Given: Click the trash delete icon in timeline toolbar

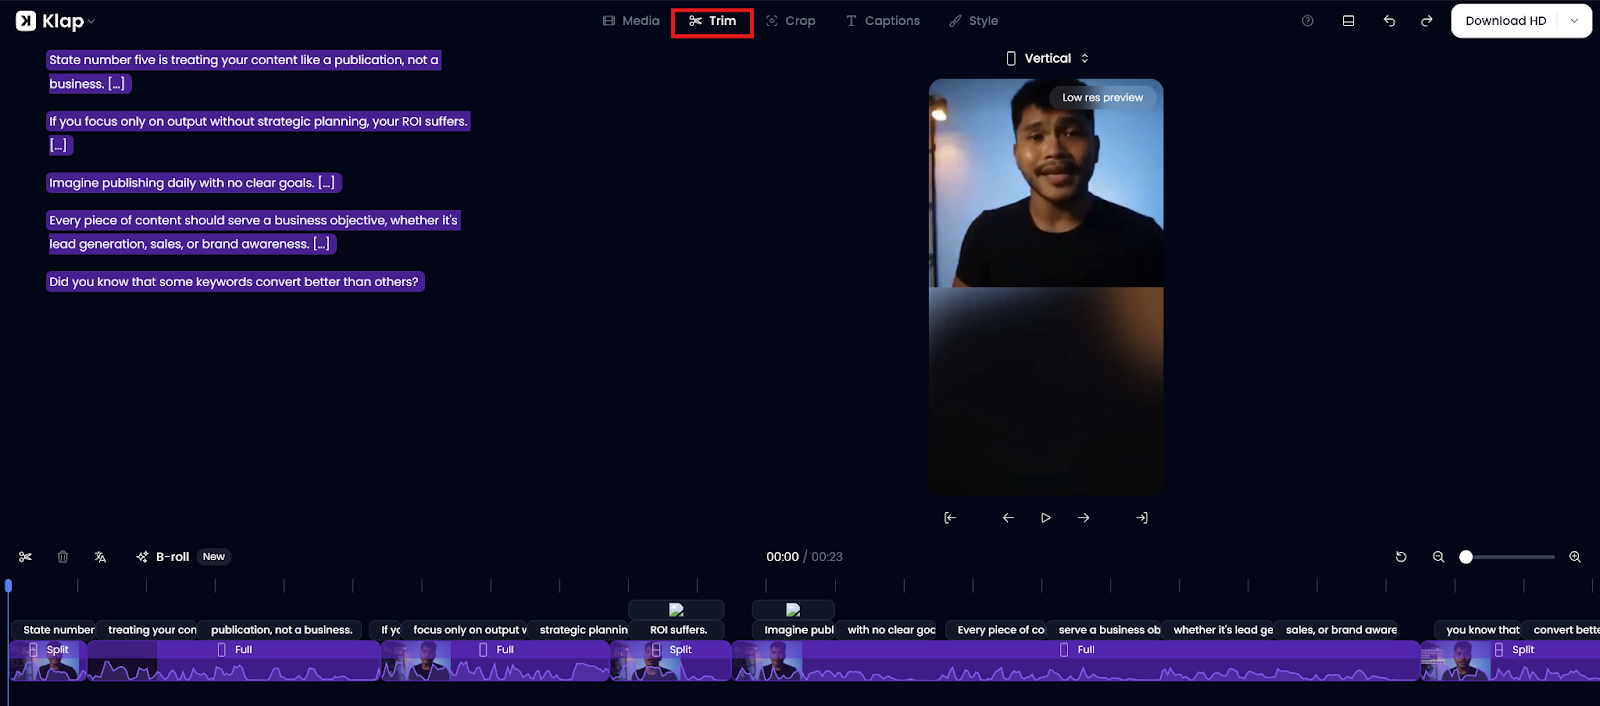Looking at the screenshot, I should click(x=63, y=557).
